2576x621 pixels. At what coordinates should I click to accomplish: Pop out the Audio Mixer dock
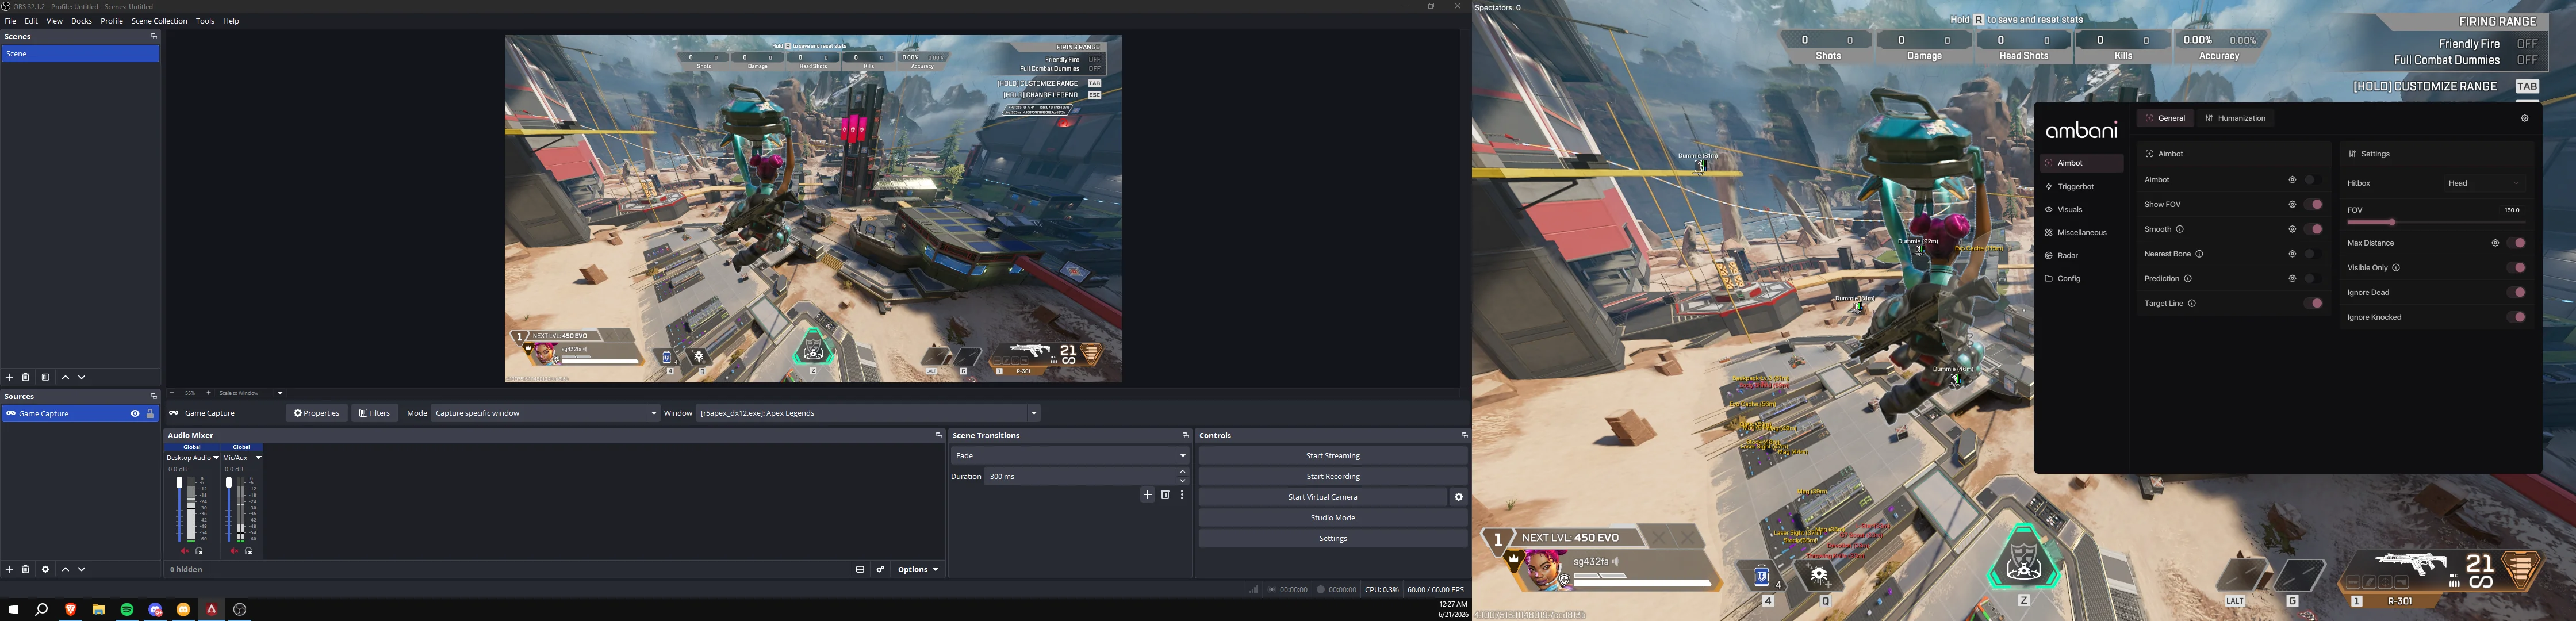pos(938,435)
